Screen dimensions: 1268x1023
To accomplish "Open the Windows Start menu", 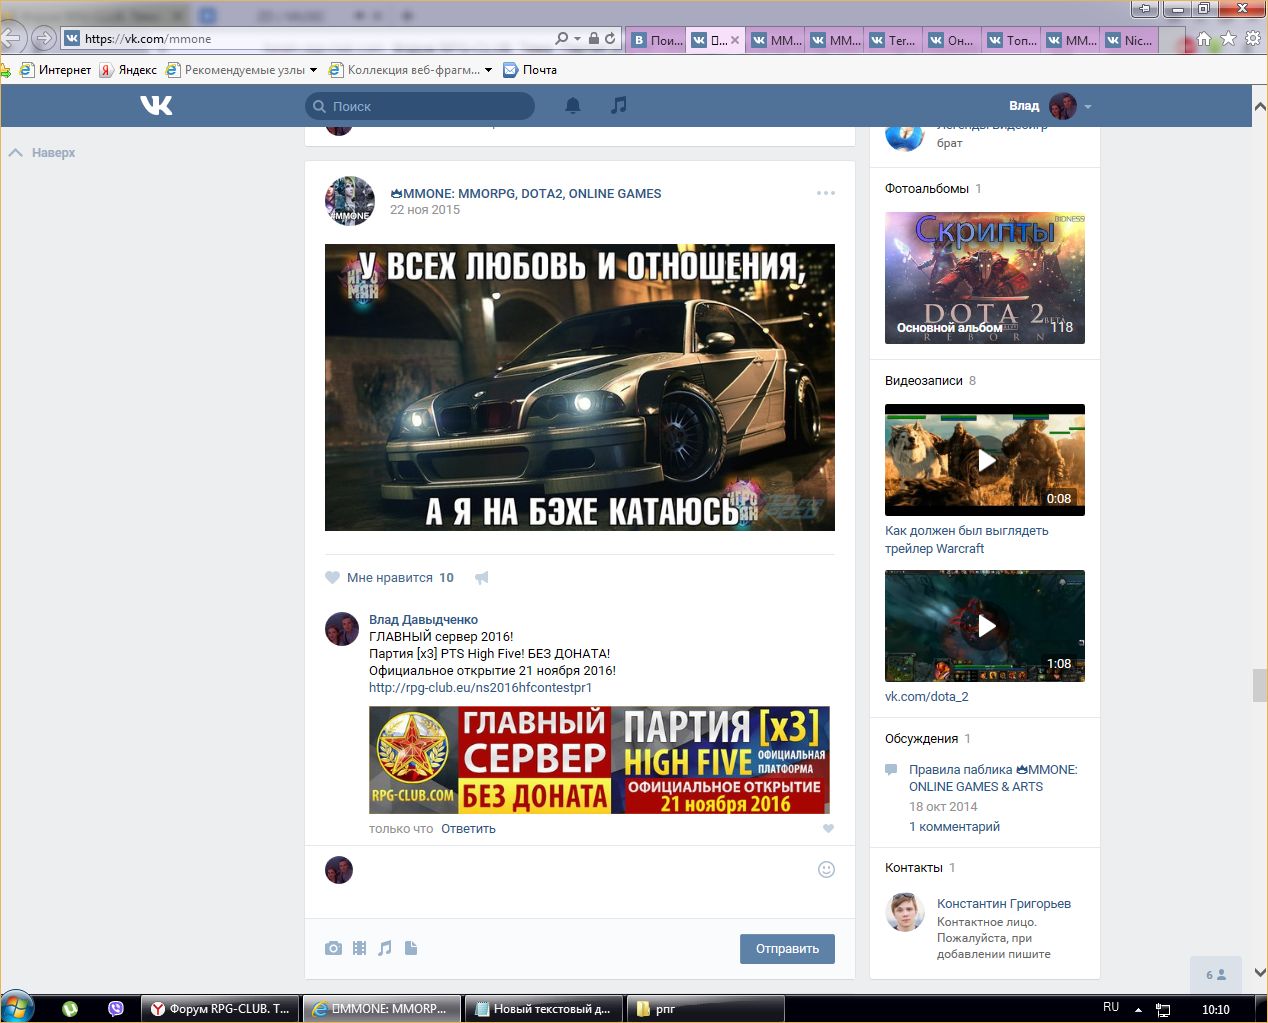I will 18,1007.
